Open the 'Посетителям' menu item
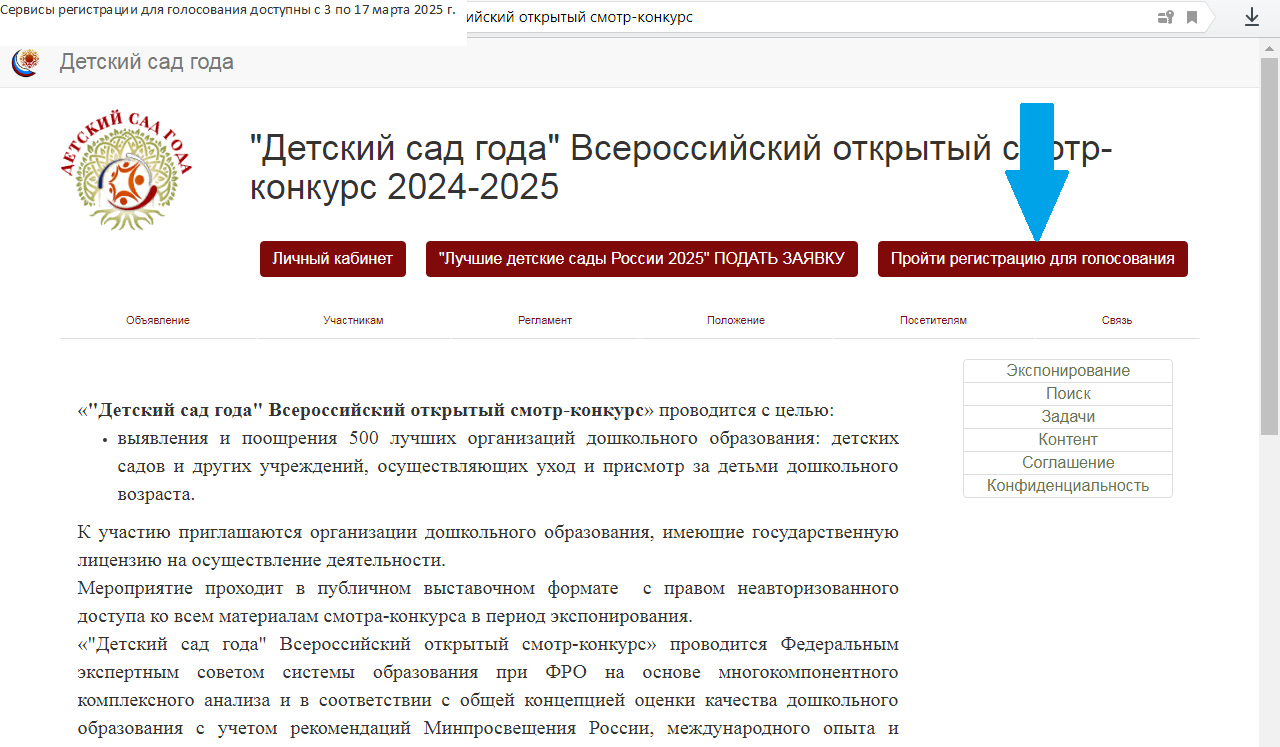This screenshot has width=1280, height=747. (933, 320)
